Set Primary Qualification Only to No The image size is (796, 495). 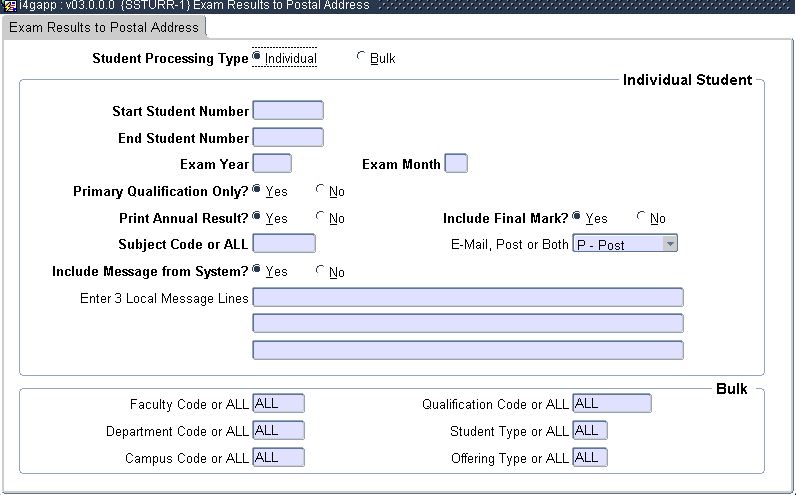pos(321,190)
